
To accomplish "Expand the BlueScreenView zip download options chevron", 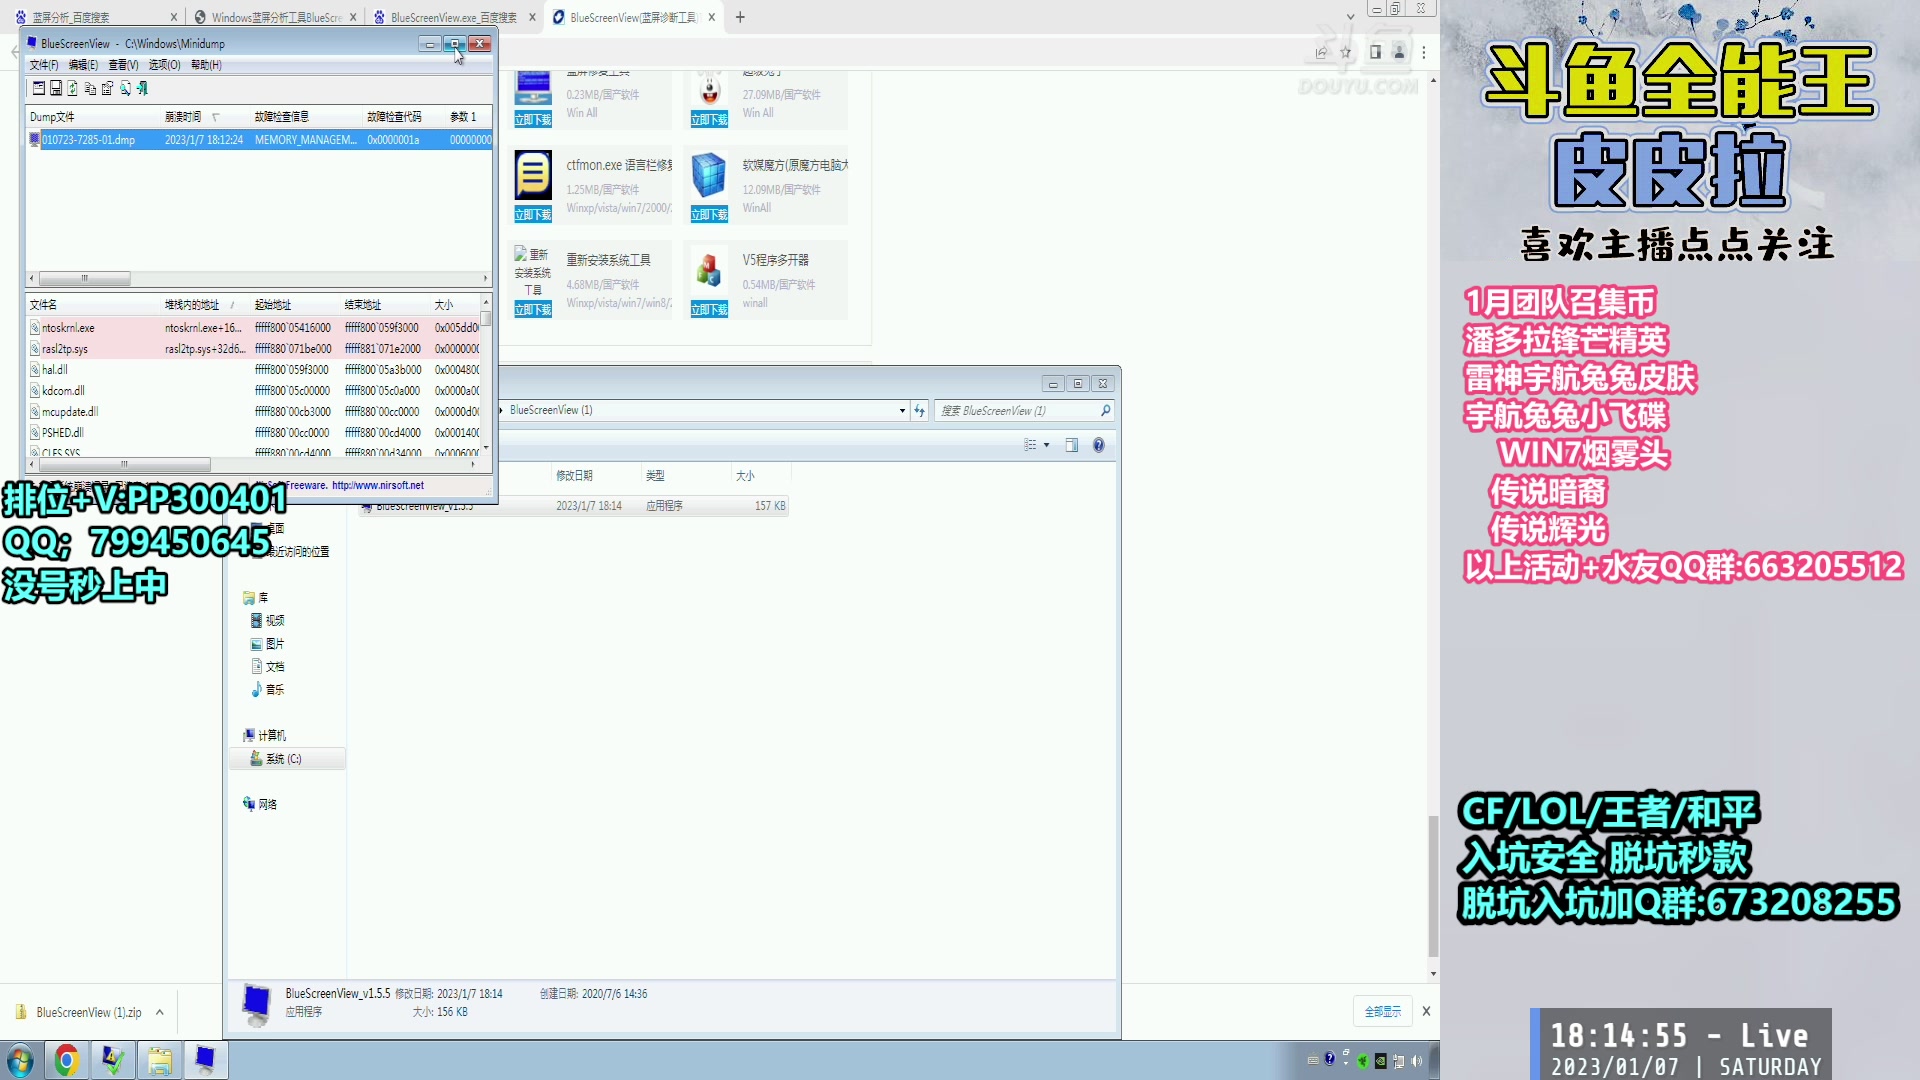I will coord(159,1012).
